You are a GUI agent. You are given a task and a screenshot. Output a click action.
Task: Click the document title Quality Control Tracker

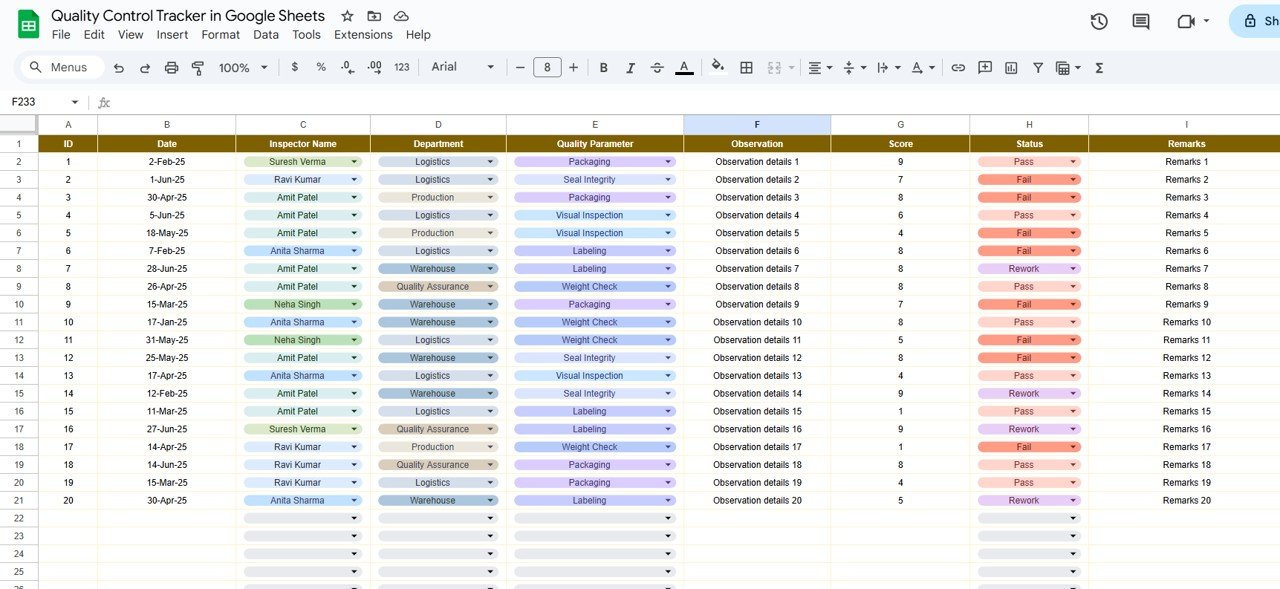188,16
